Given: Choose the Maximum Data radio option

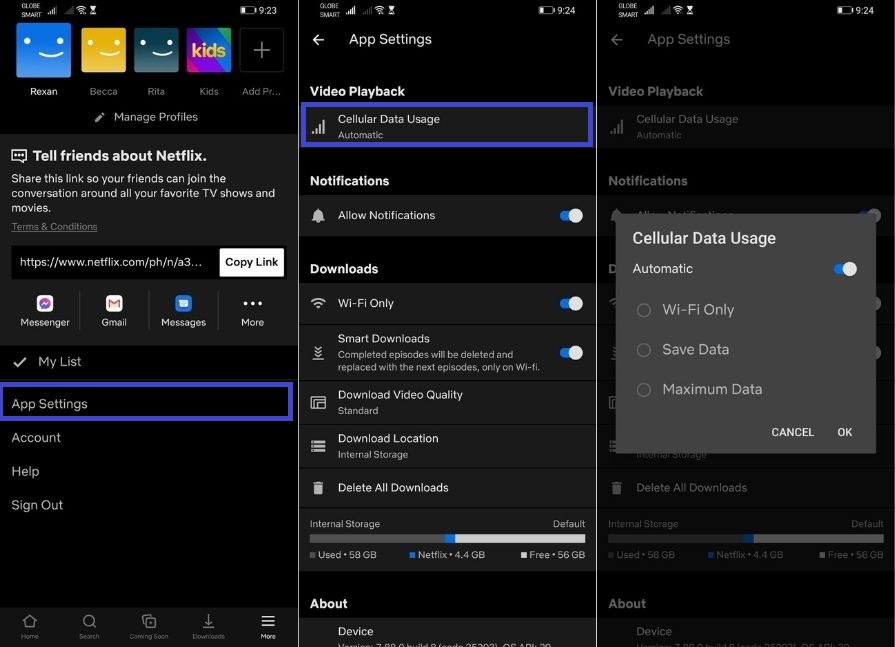Looking at the screenshot, I should tap(644, 390).
